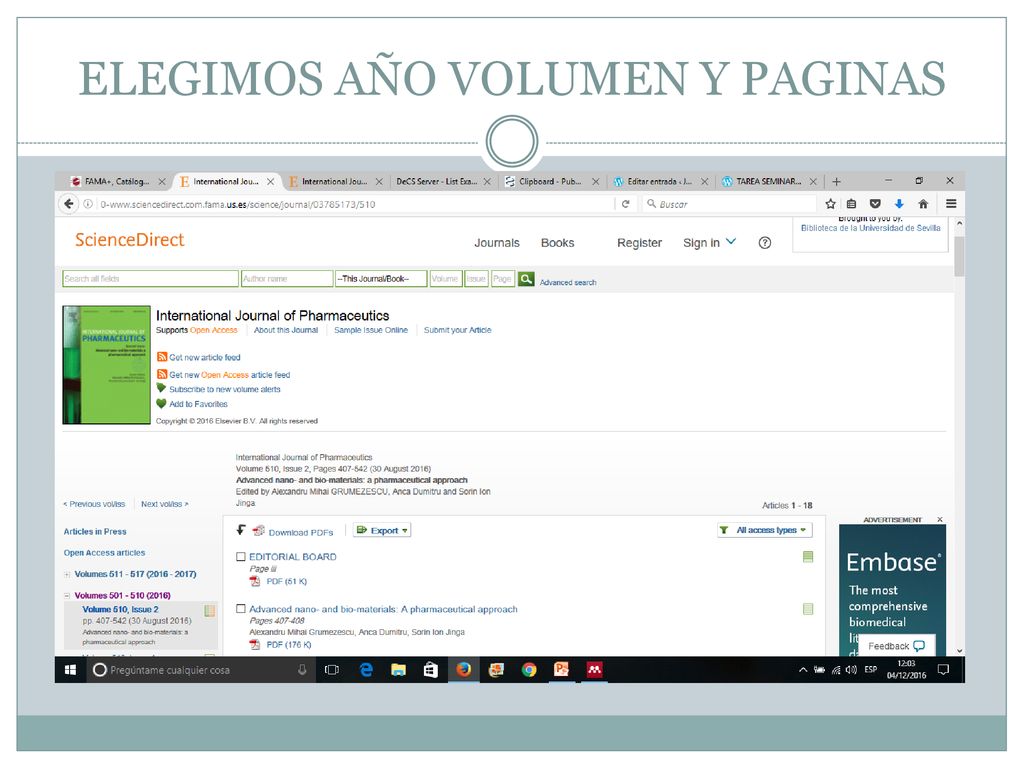Check the Advanced nano- and bio-materials article checkbox
This screenshot has width=1024, height=768.
pos(241,609)
